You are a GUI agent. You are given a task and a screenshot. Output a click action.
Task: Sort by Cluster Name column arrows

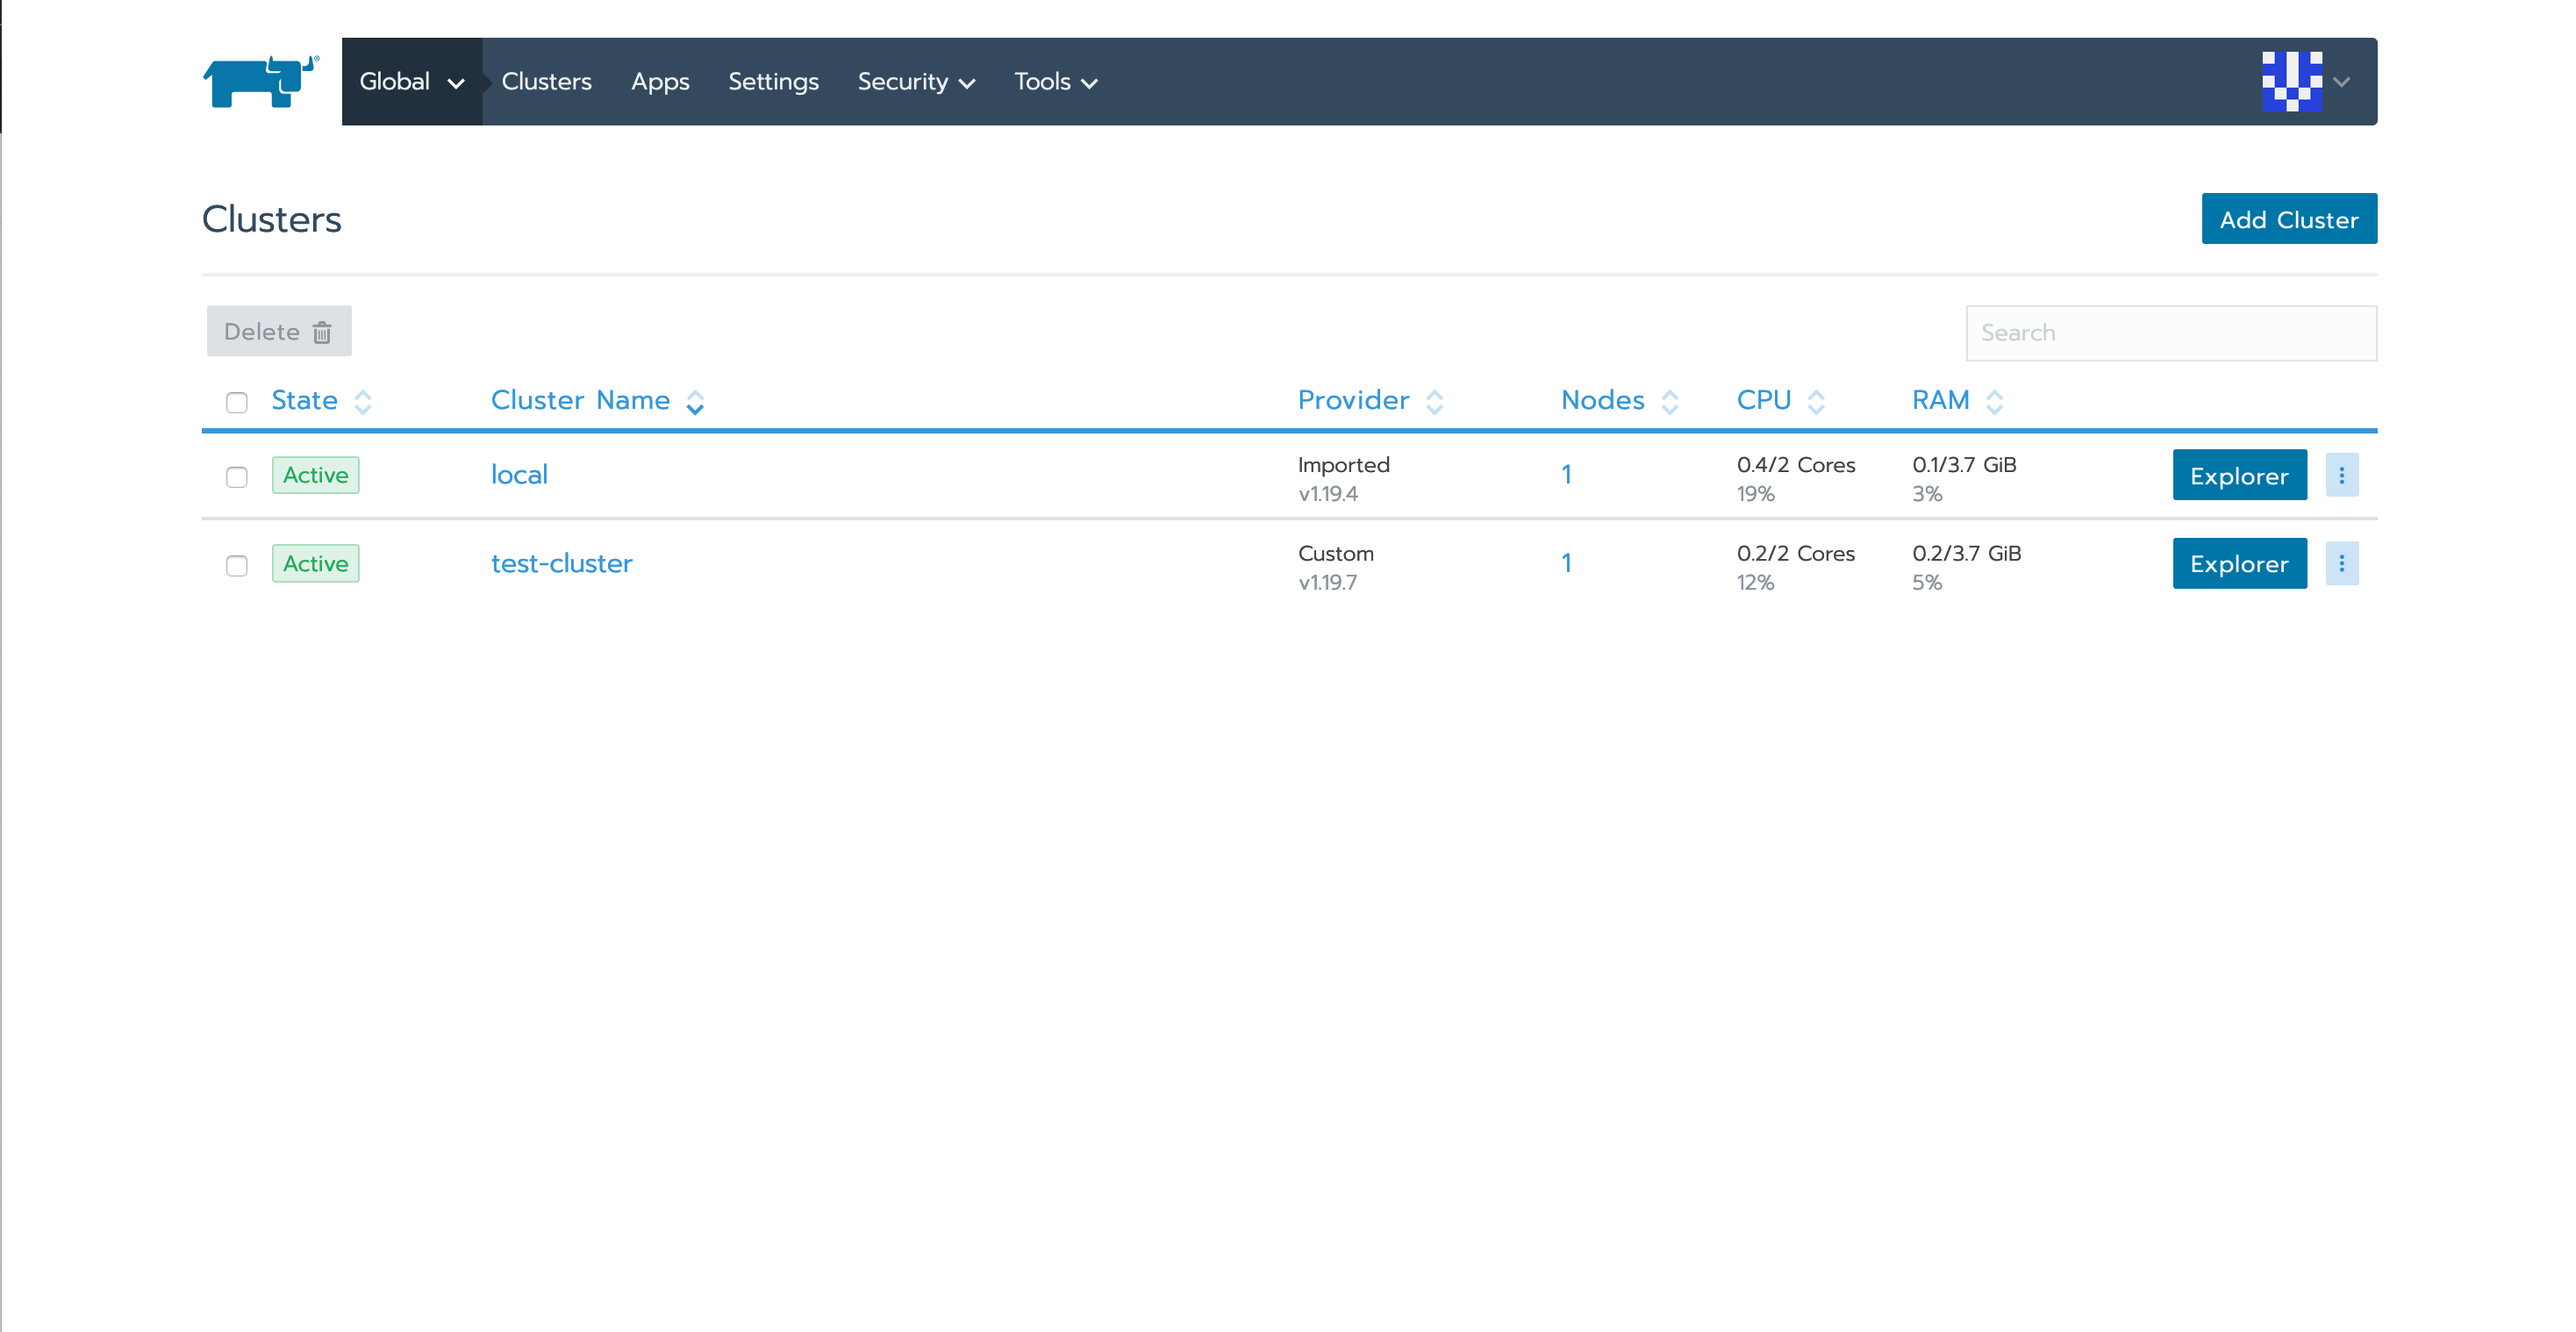(x=695, y=402)
